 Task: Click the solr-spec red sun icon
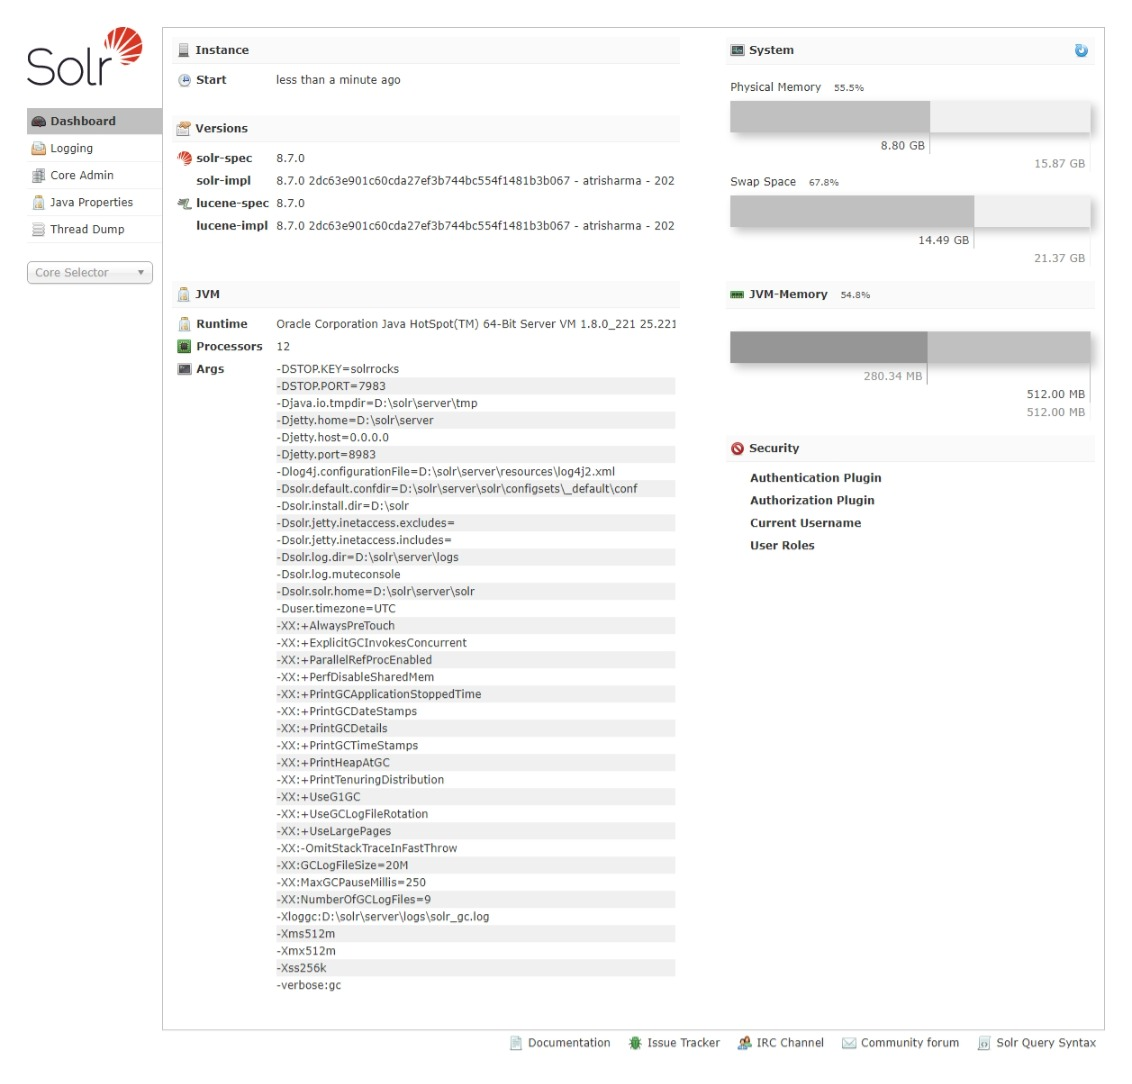coord(185,158)
